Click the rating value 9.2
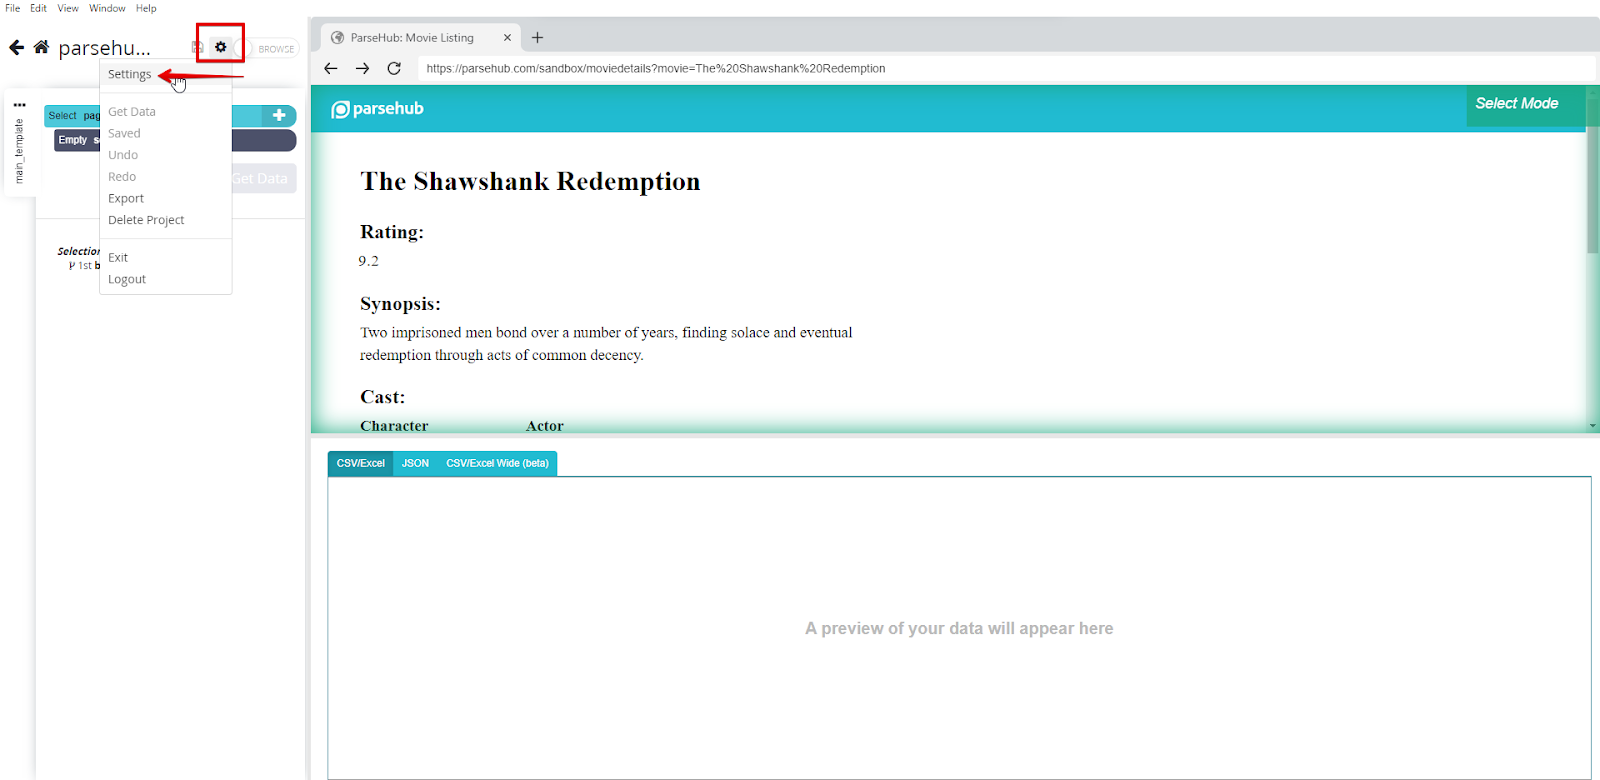Image resolution: width=1600 pixels, height=780 pixels. coord(369,261)
